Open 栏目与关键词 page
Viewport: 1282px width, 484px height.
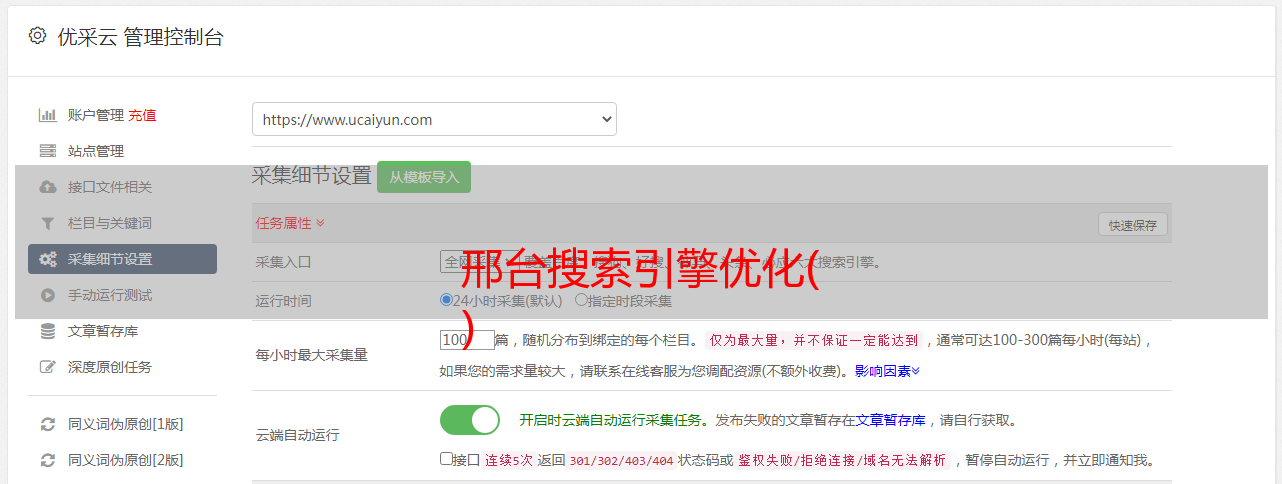click(110, 223)
